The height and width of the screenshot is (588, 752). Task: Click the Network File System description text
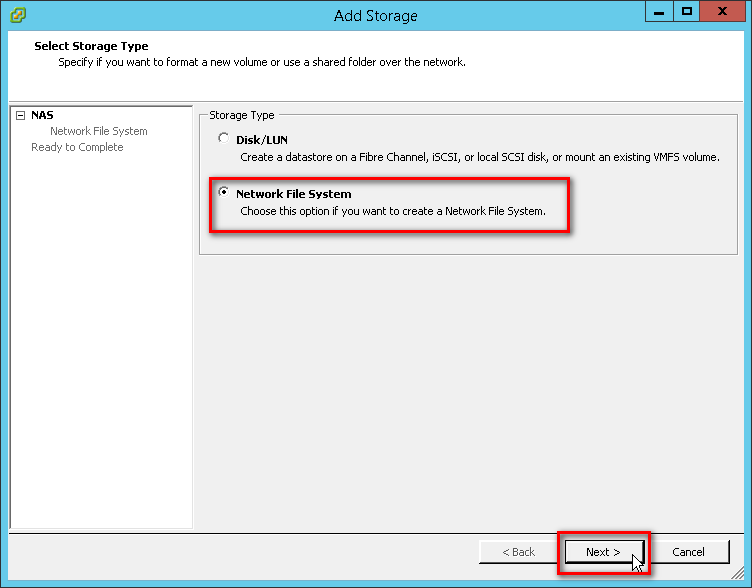point(393,211)
